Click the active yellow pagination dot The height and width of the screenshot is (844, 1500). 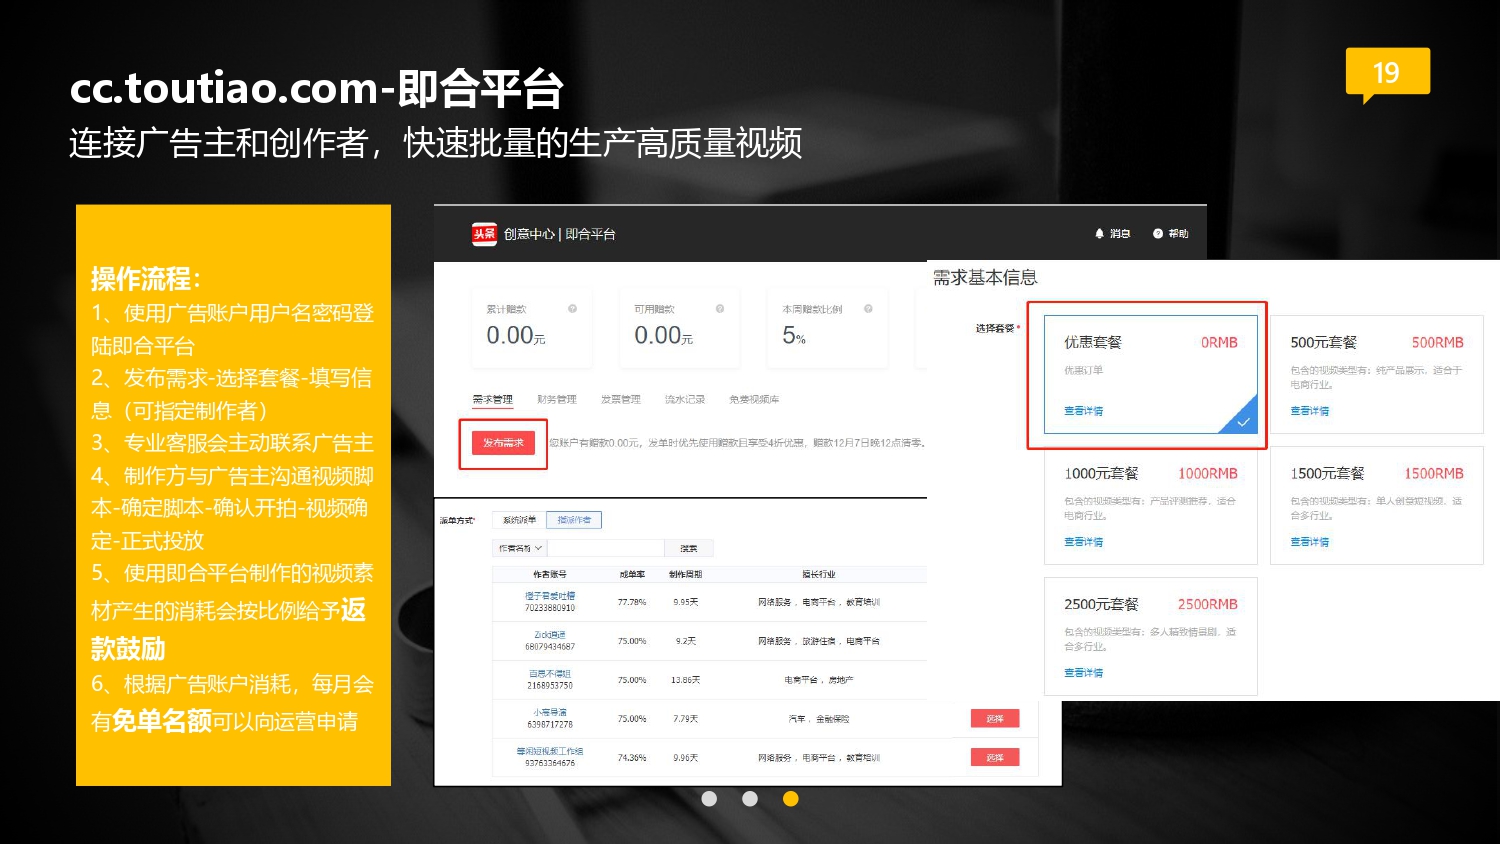click(x=791, y=799)
